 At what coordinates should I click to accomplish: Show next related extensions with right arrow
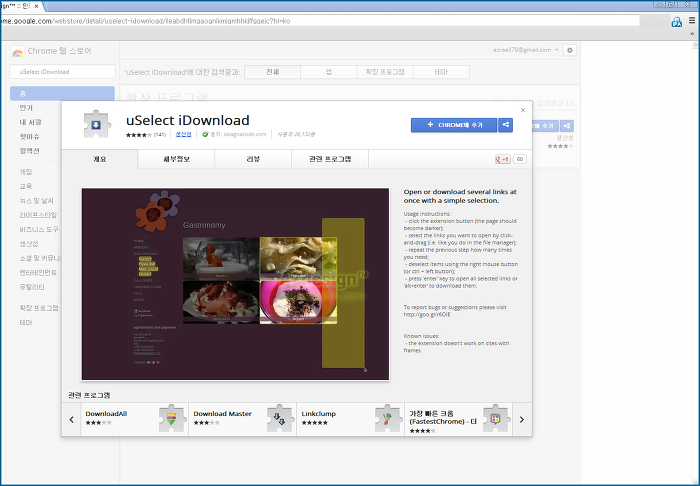[x=522, y=420]
